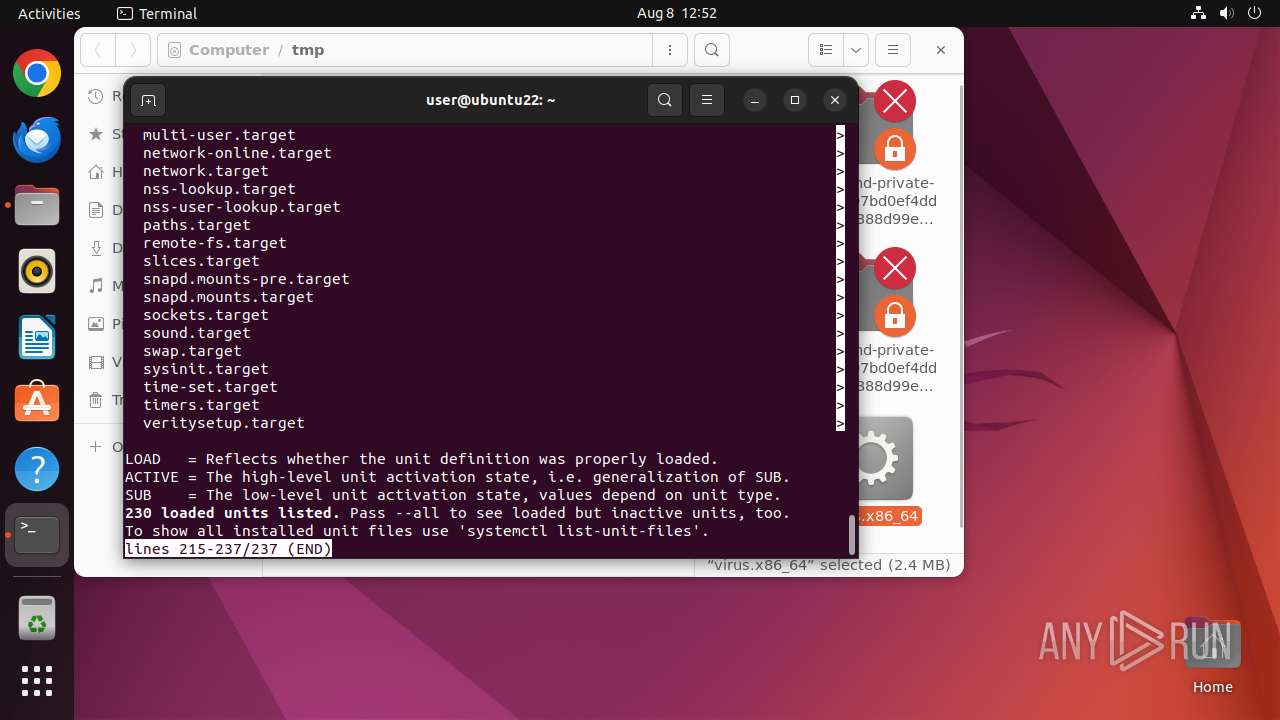Open Home folder on desktop
Viewport: 1280px width, 720px height.
1212,655
